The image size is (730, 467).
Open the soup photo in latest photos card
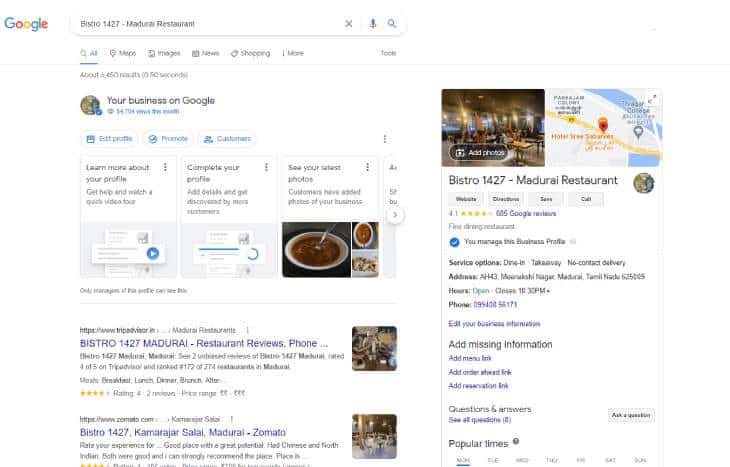click(x=316, y=250)
